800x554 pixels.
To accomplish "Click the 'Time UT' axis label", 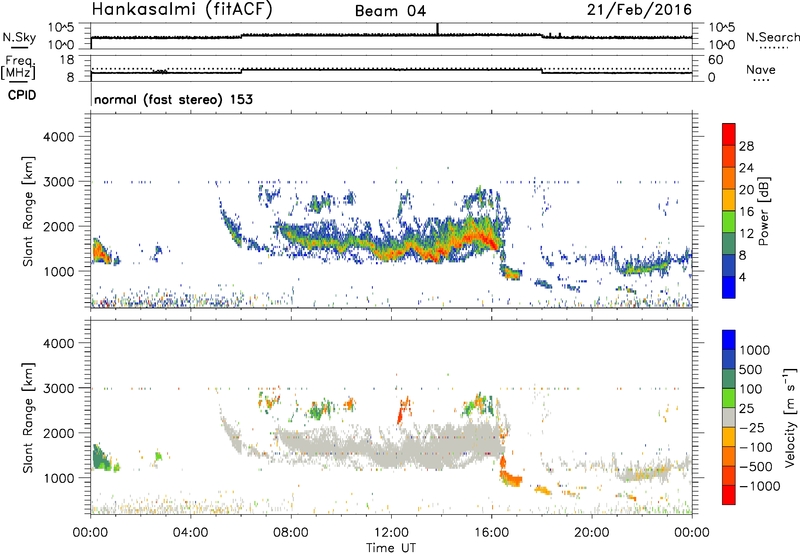I will click(391, 548).
